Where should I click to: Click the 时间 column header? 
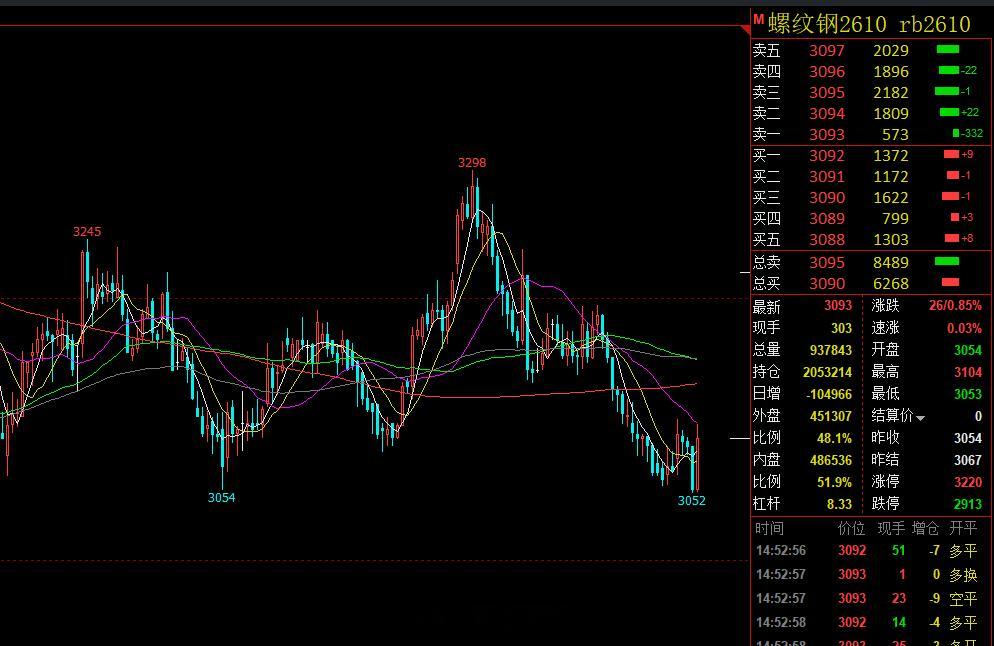(x=769, y=528)
